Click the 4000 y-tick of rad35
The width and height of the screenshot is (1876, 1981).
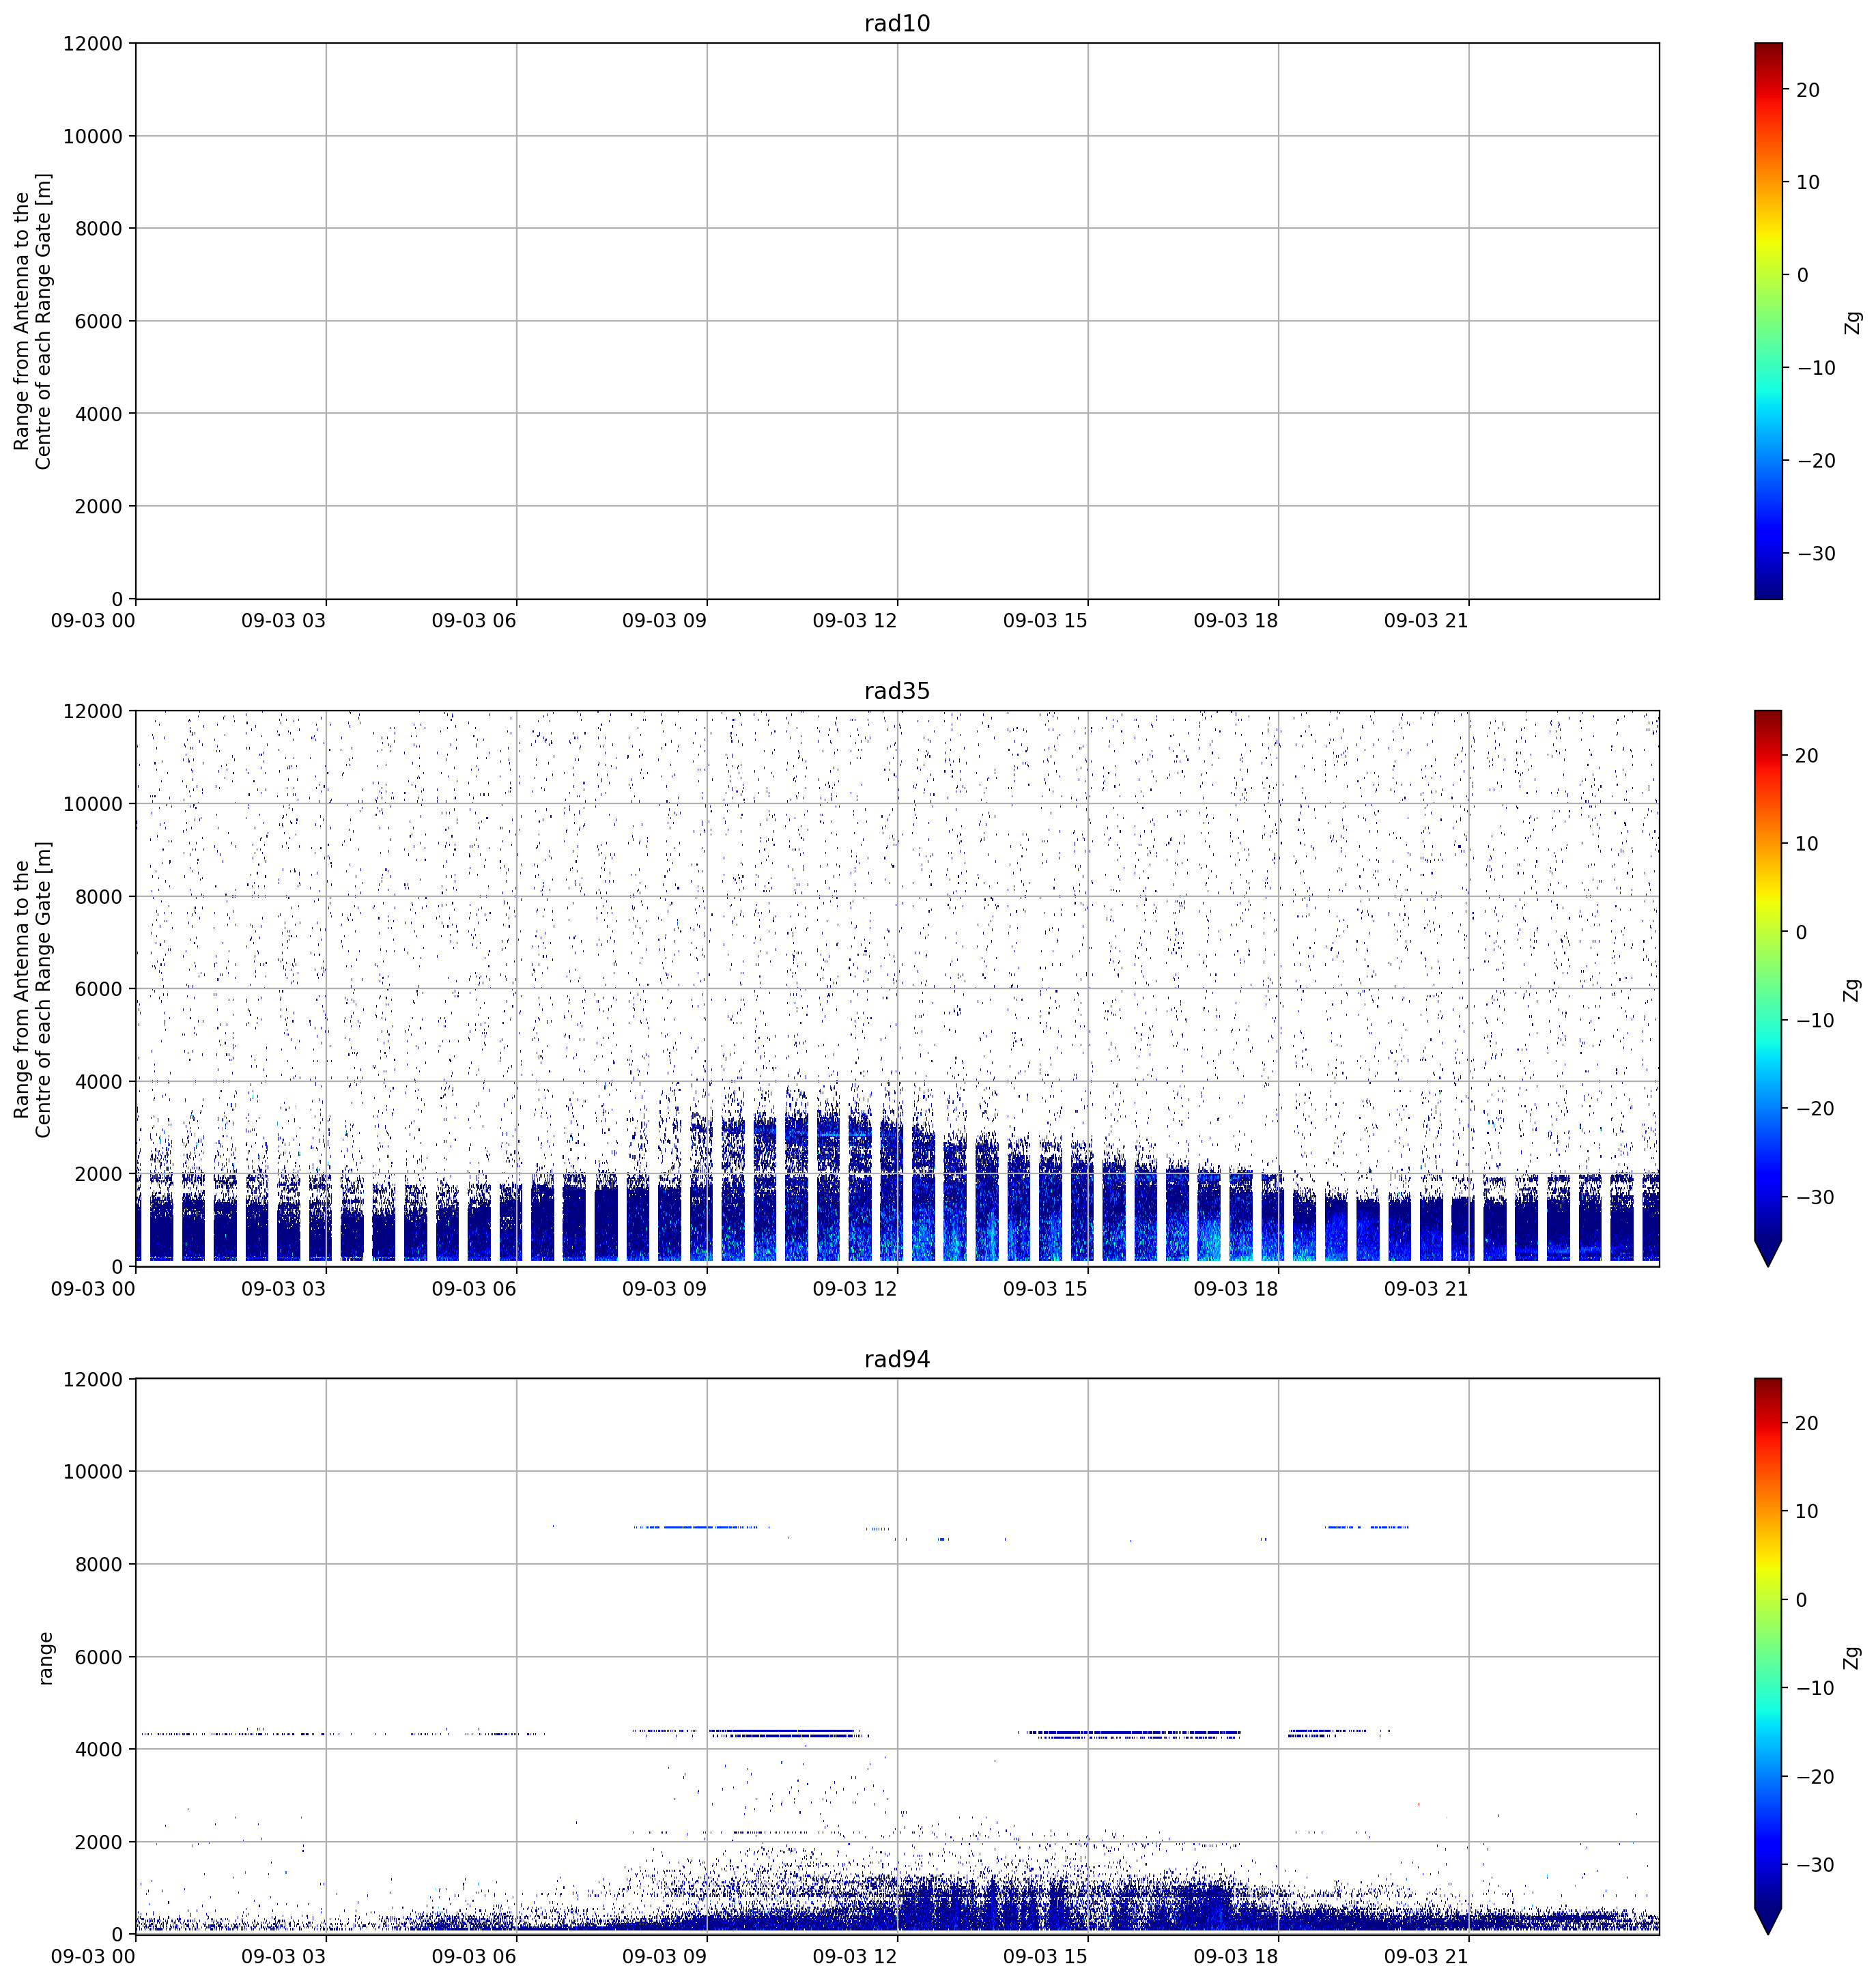click(99, 1082)
